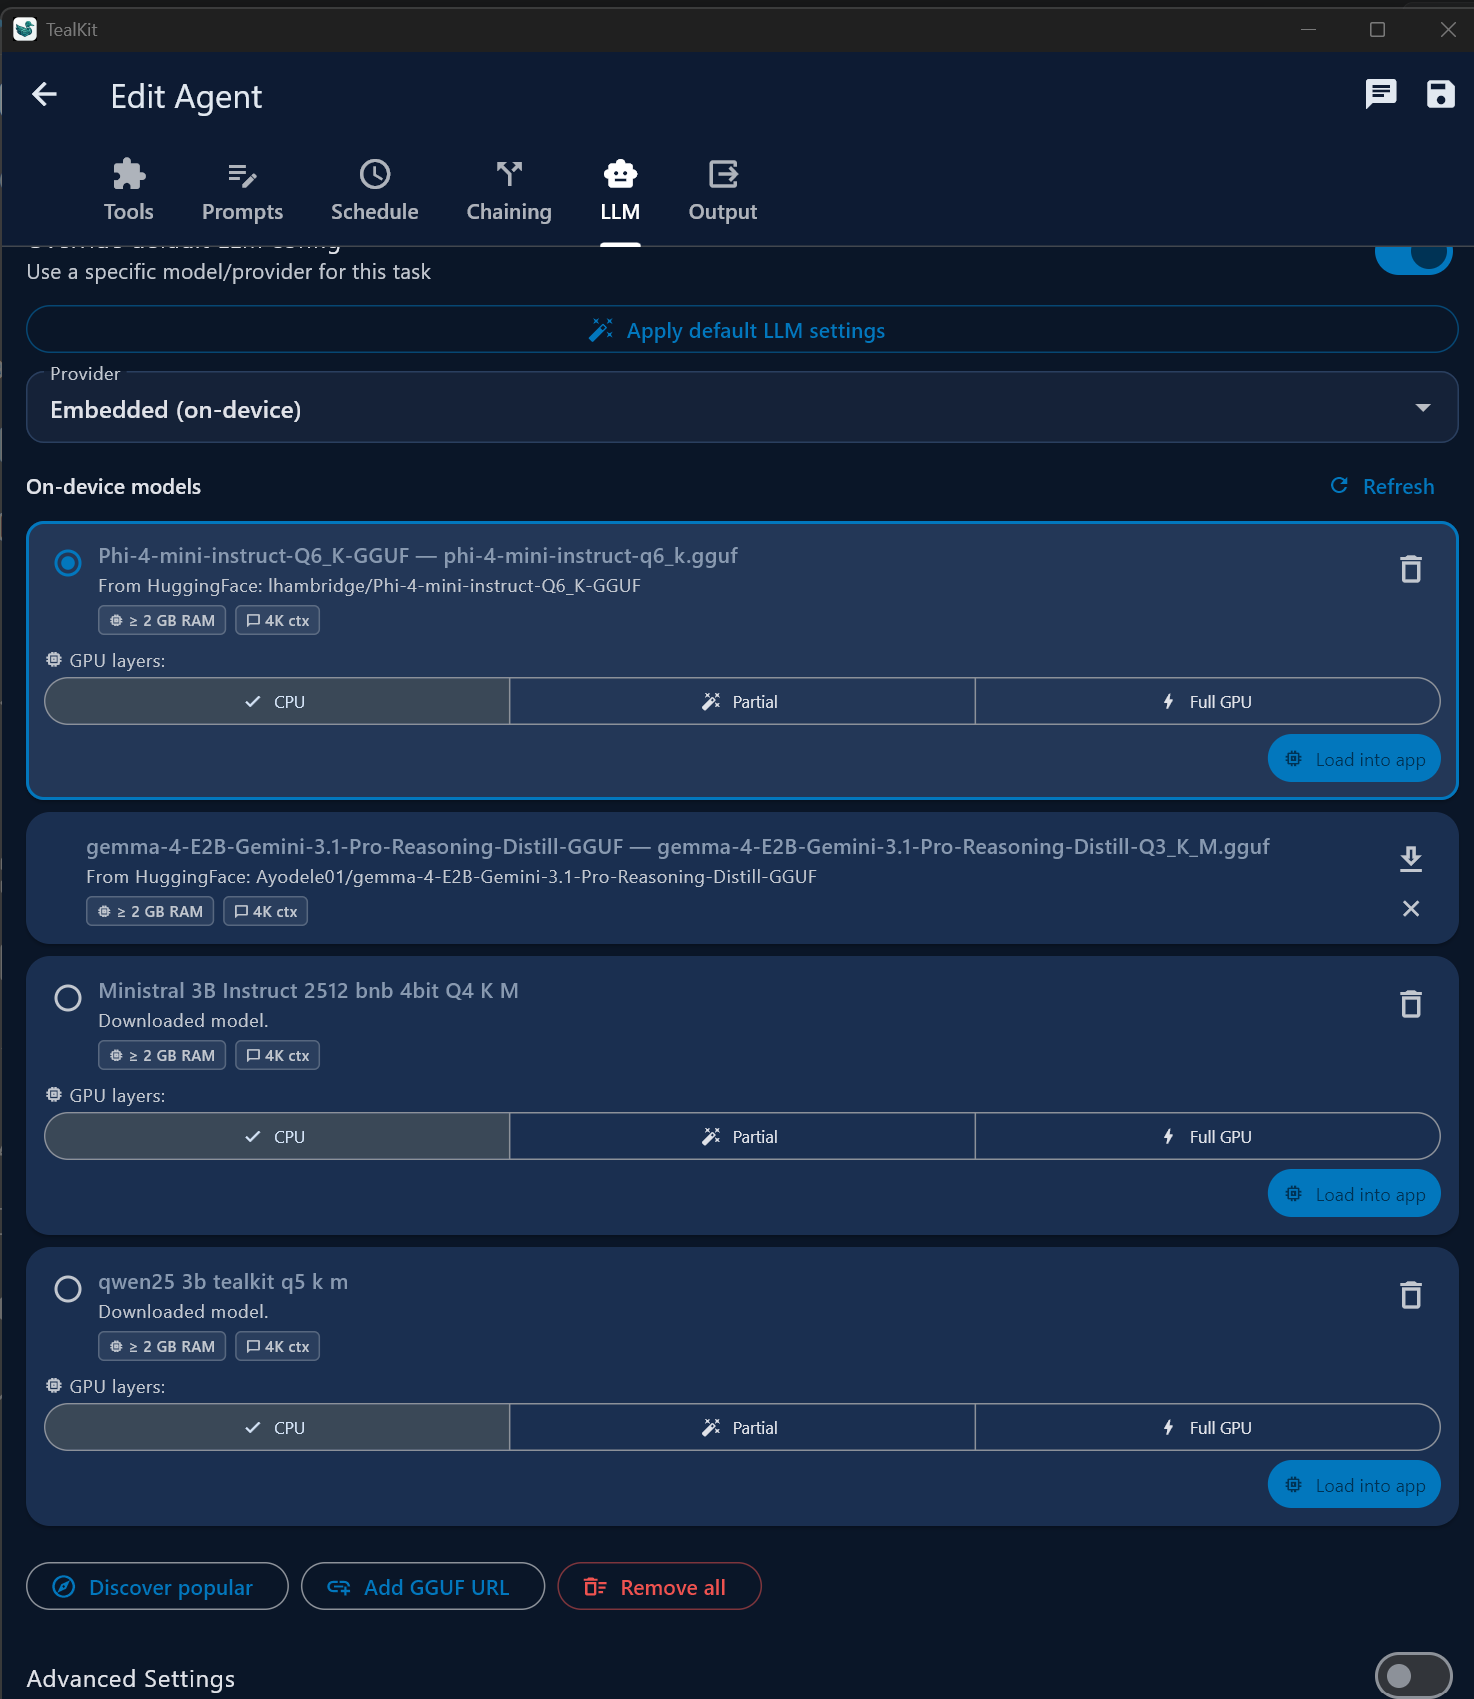This screenshot has width=1474, height=1699.
Task: Open the chat icon in header
Action: click(x=1381, y=94)
